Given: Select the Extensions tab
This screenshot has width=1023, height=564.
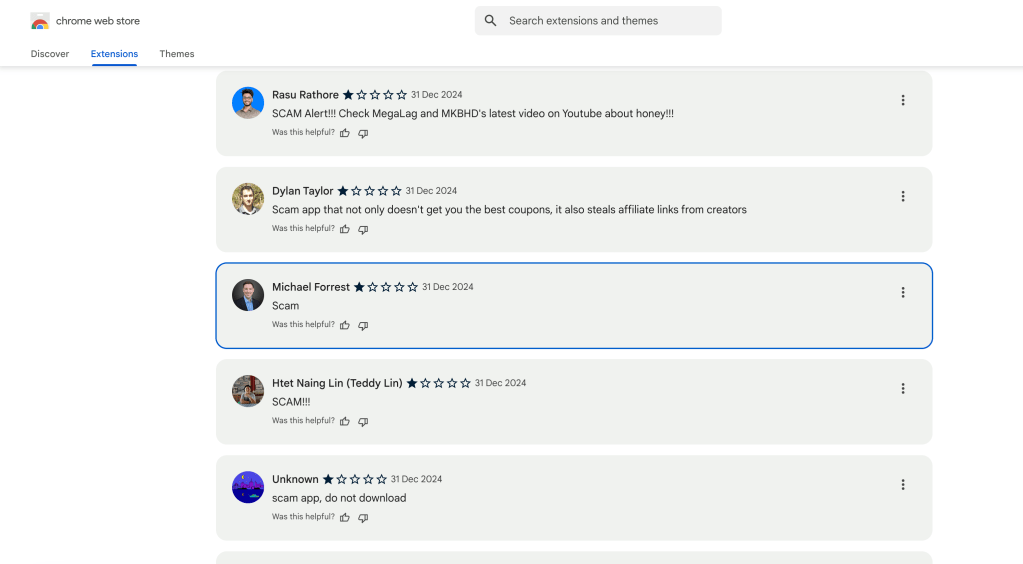Looking at the screenshot, I should coord(114,54).
